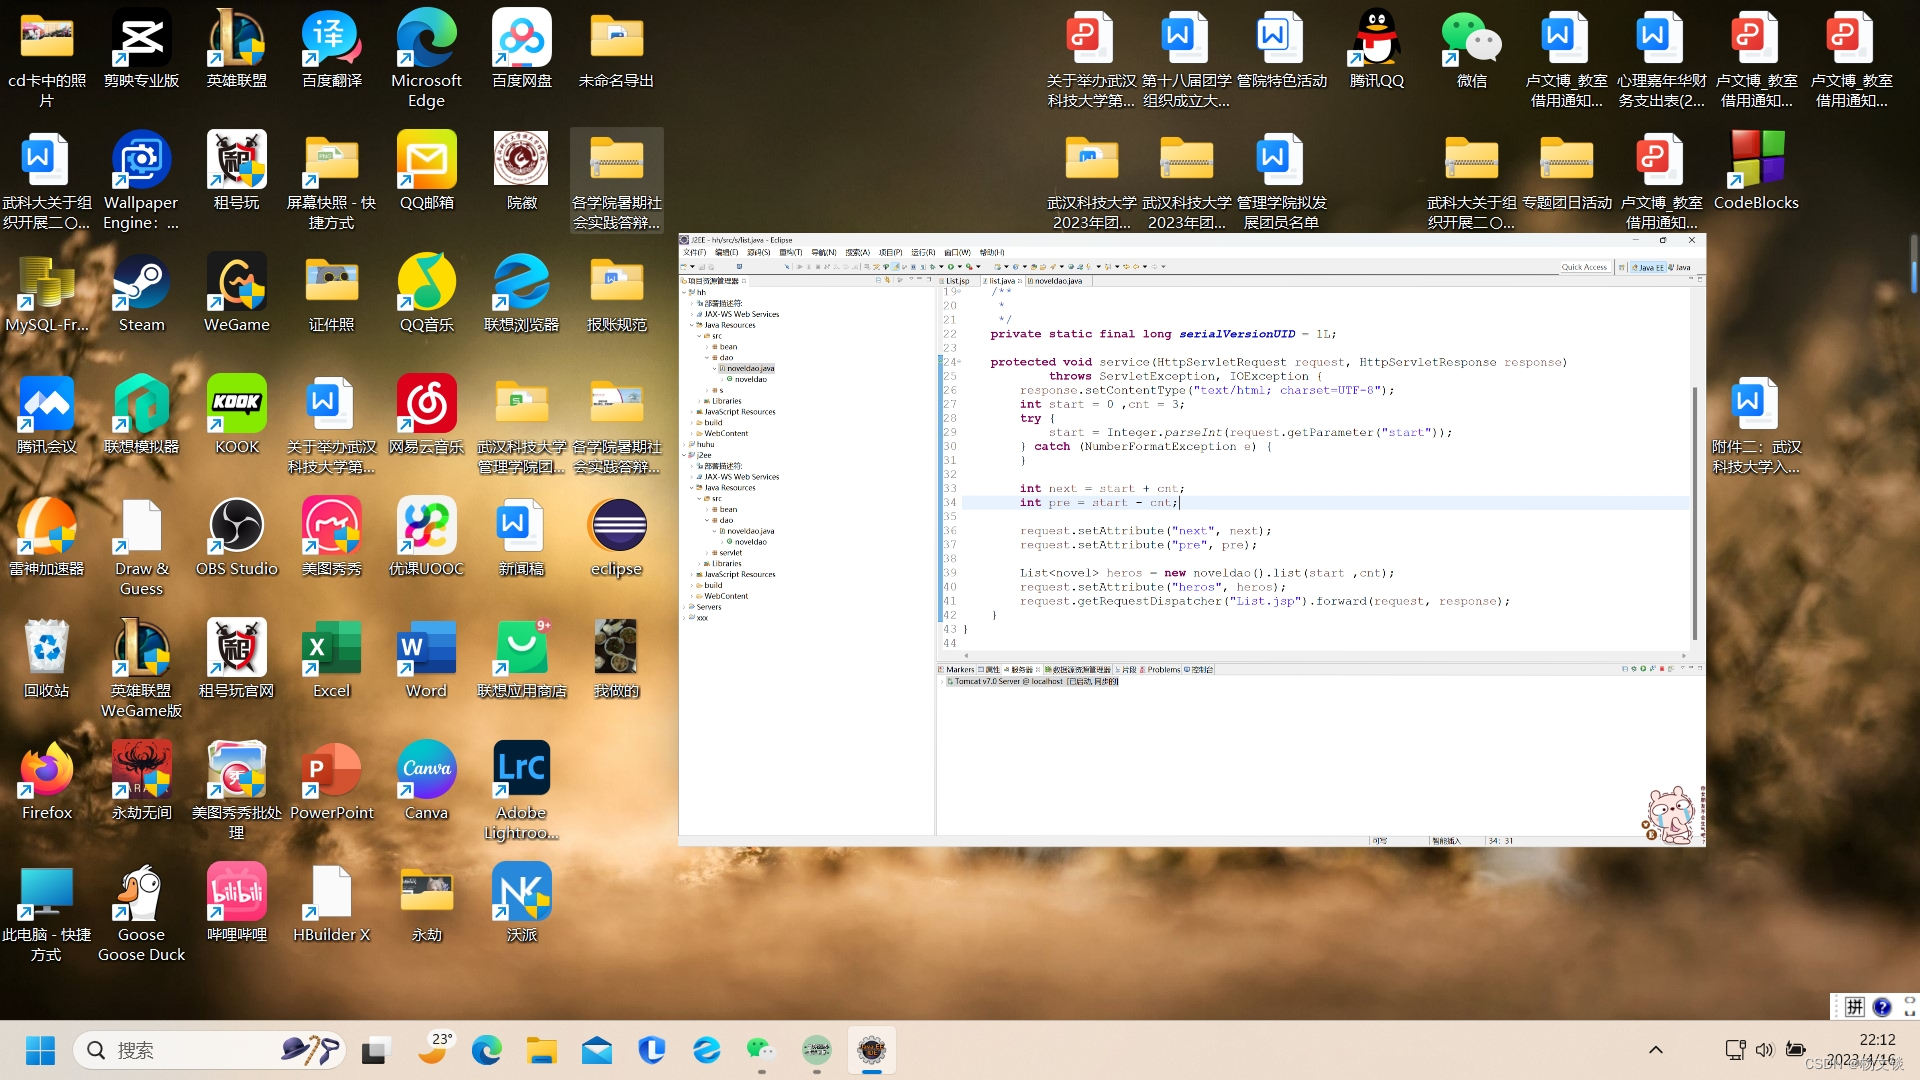The width and height of the screenshot is (1920, 1080).
Task: Click the Debug bug icon in Eclipse toolbar
Action: coord(932,267)
